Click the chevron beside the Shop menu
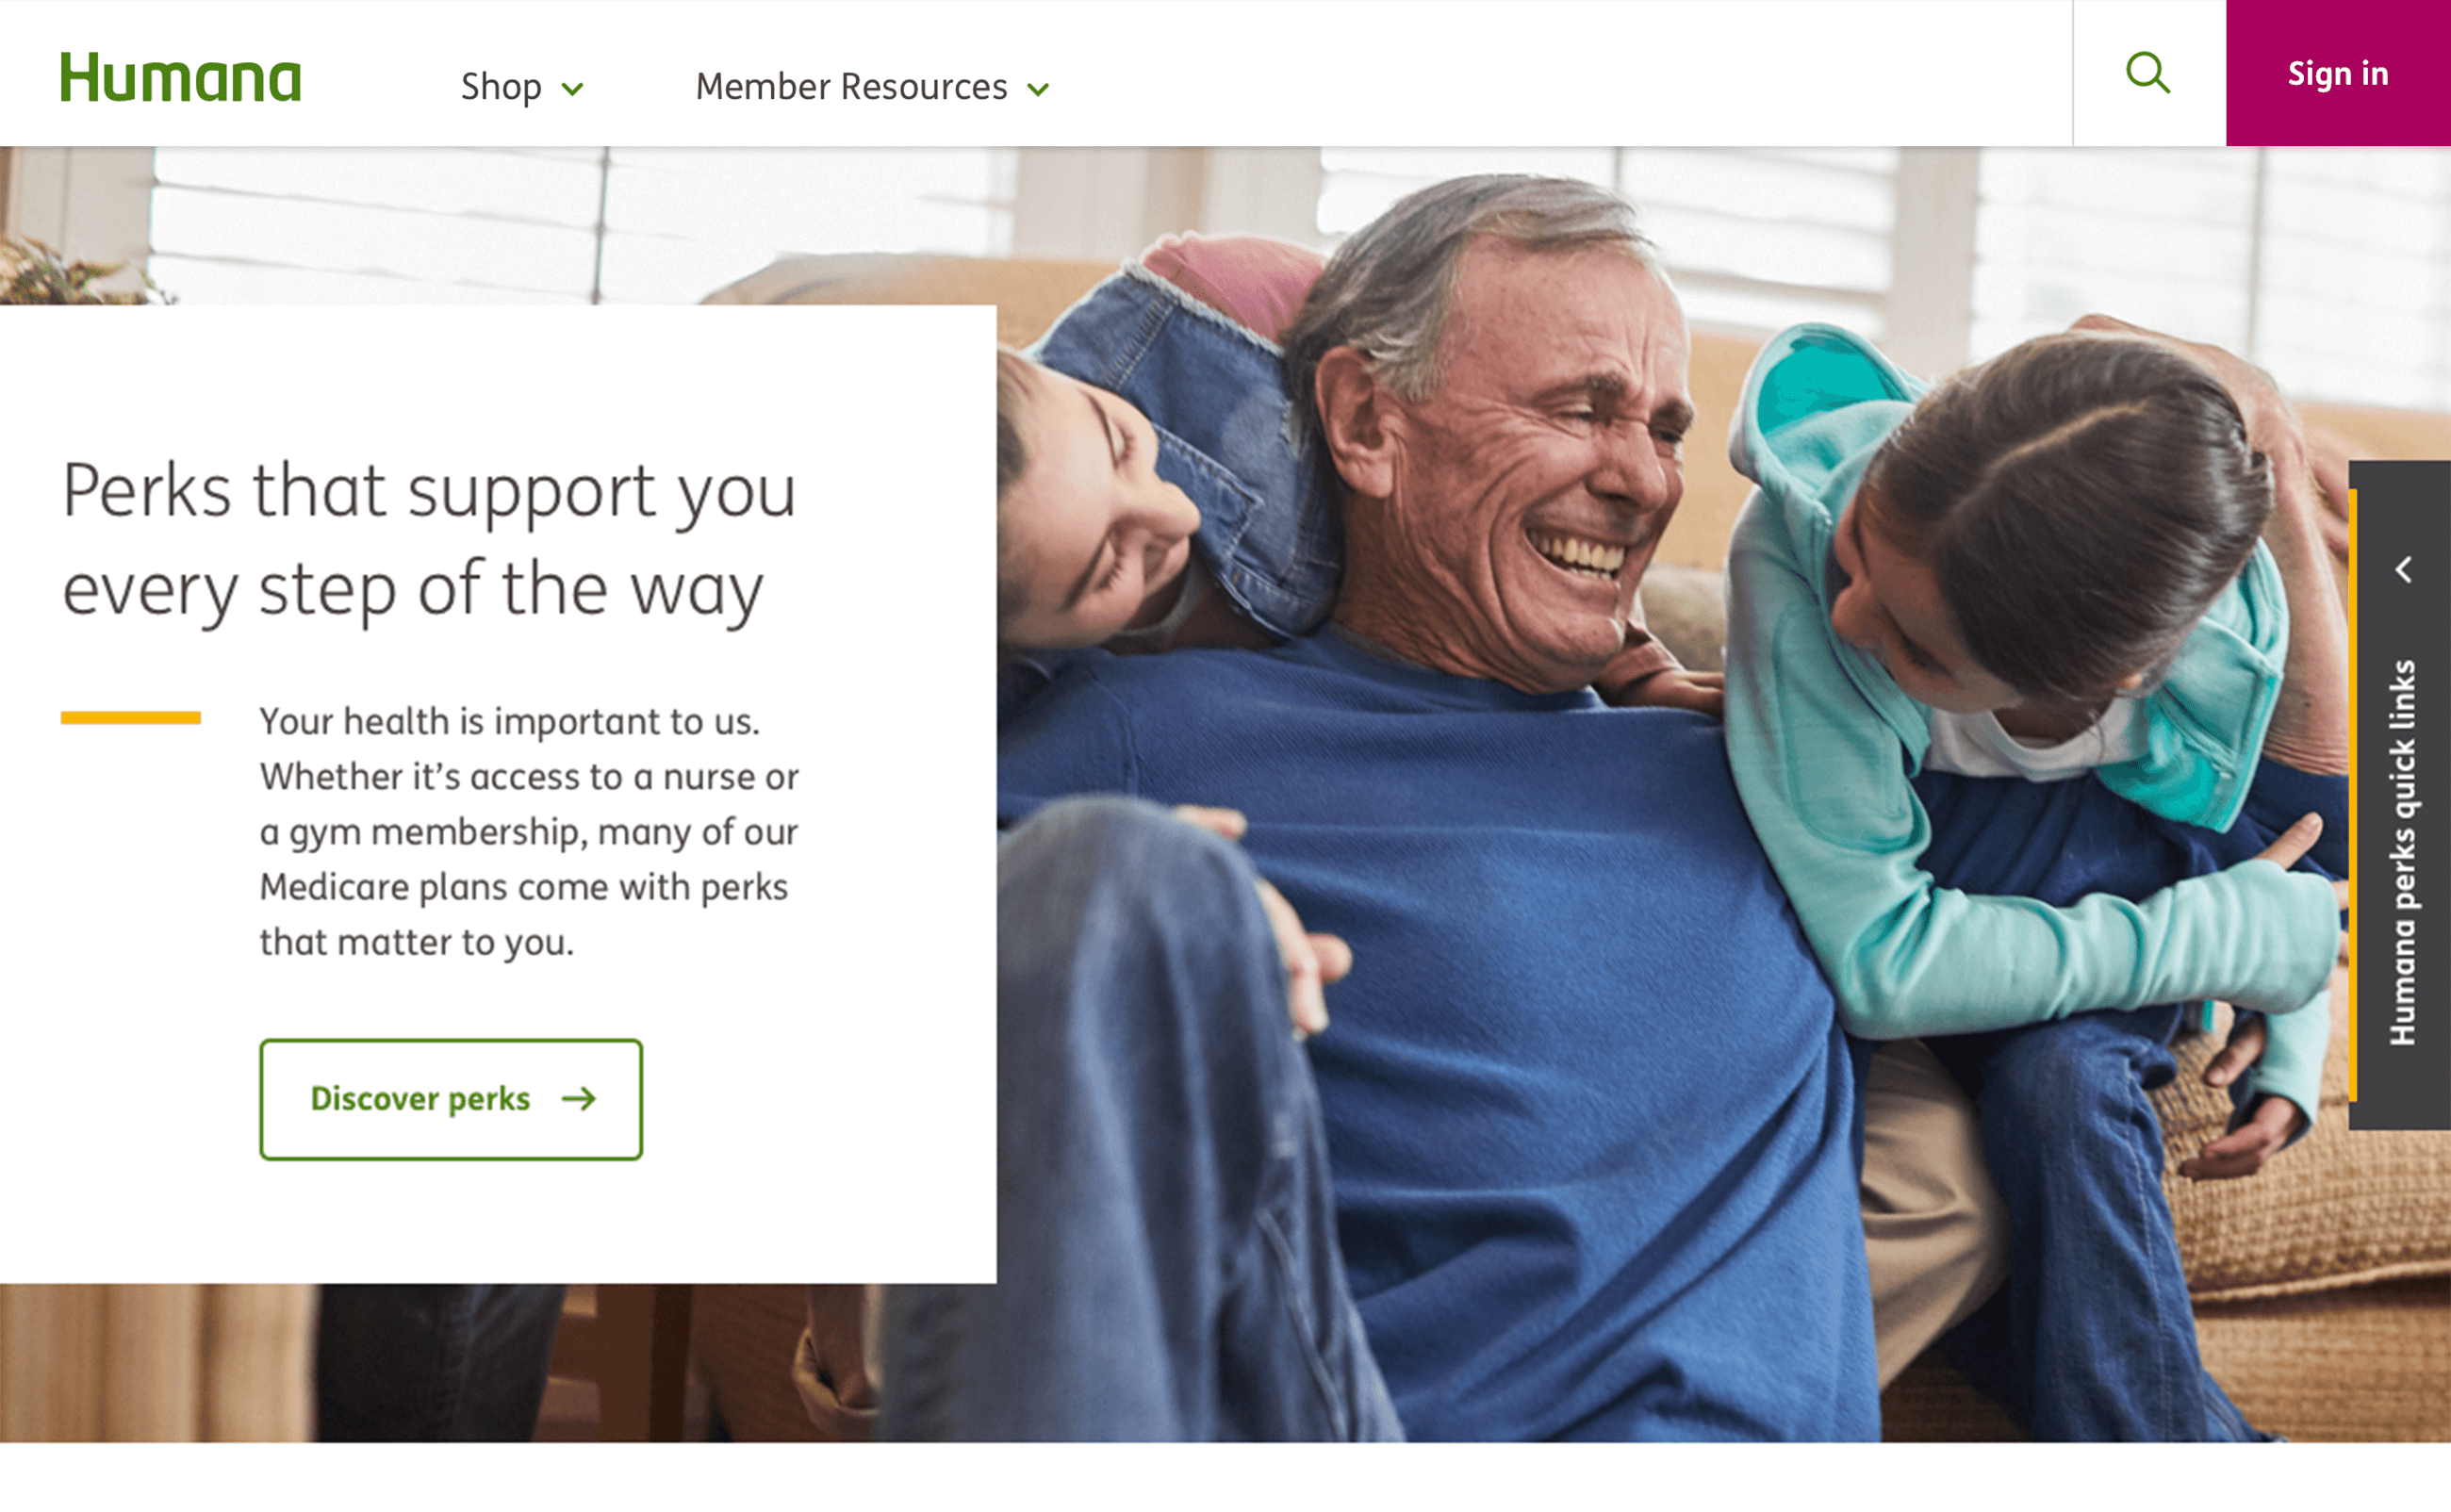 coord(572,89)
